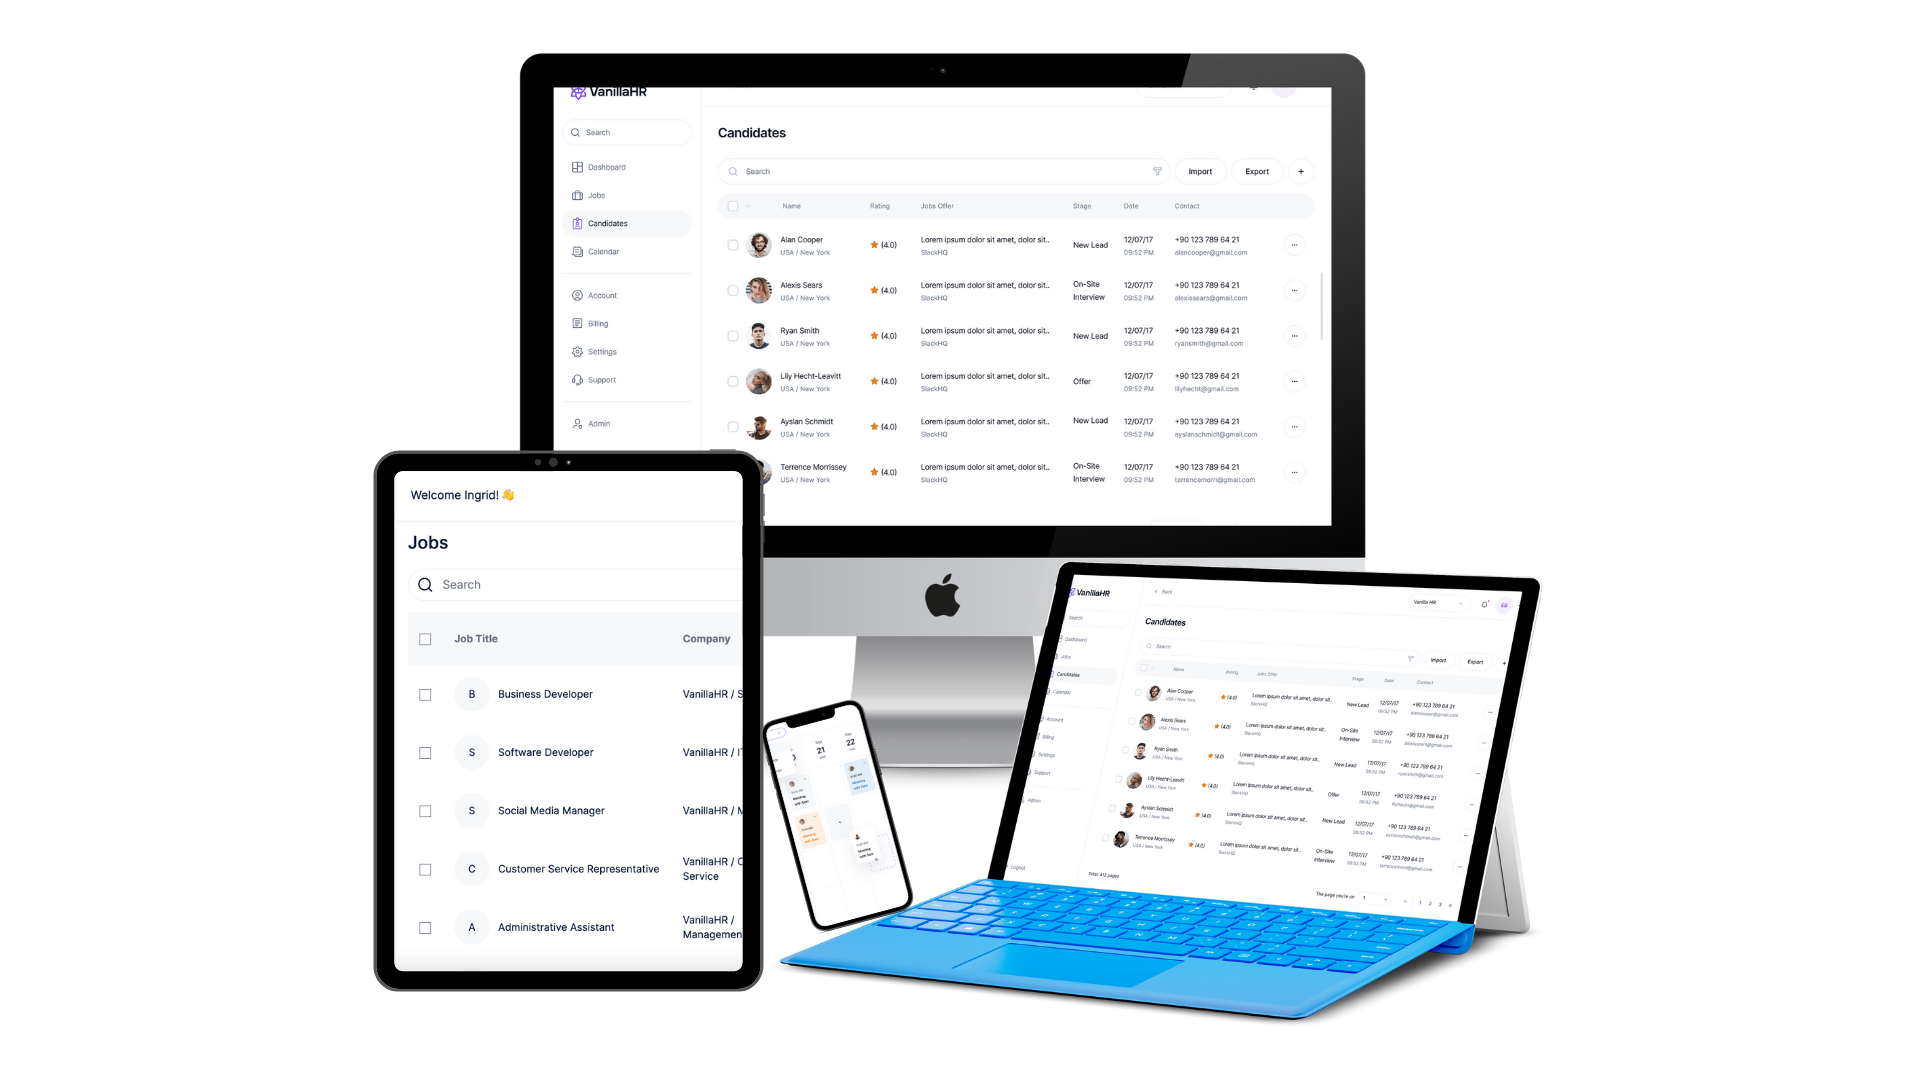Click the Candidates sidebar icon
This screenshot has width=1920, height=1080.
(x=576, y=223)
